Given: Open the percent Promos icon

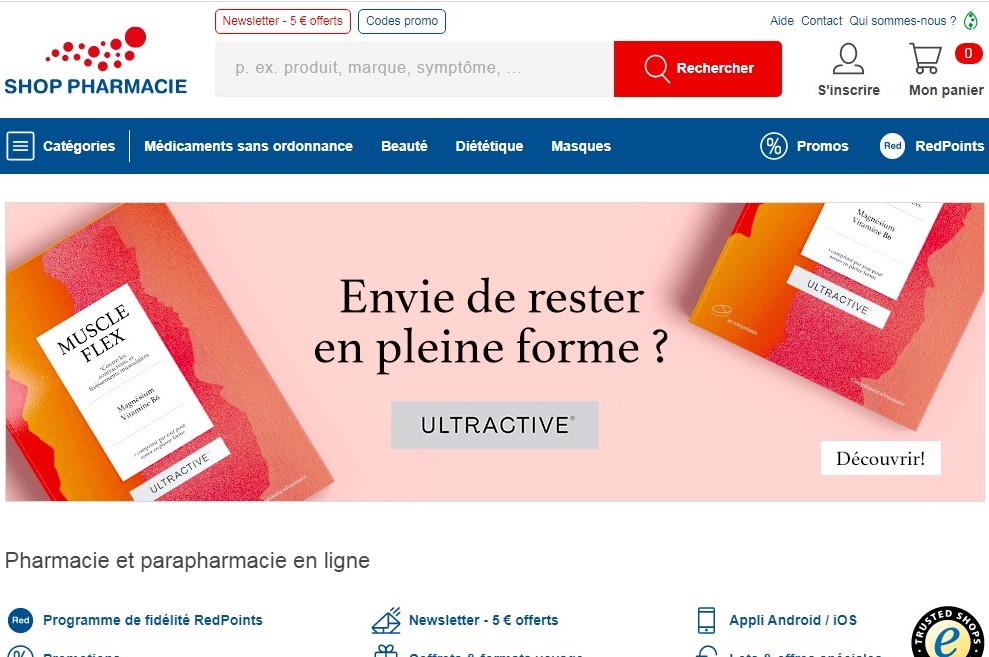Looking at the screenshot, I should [774, 146].
